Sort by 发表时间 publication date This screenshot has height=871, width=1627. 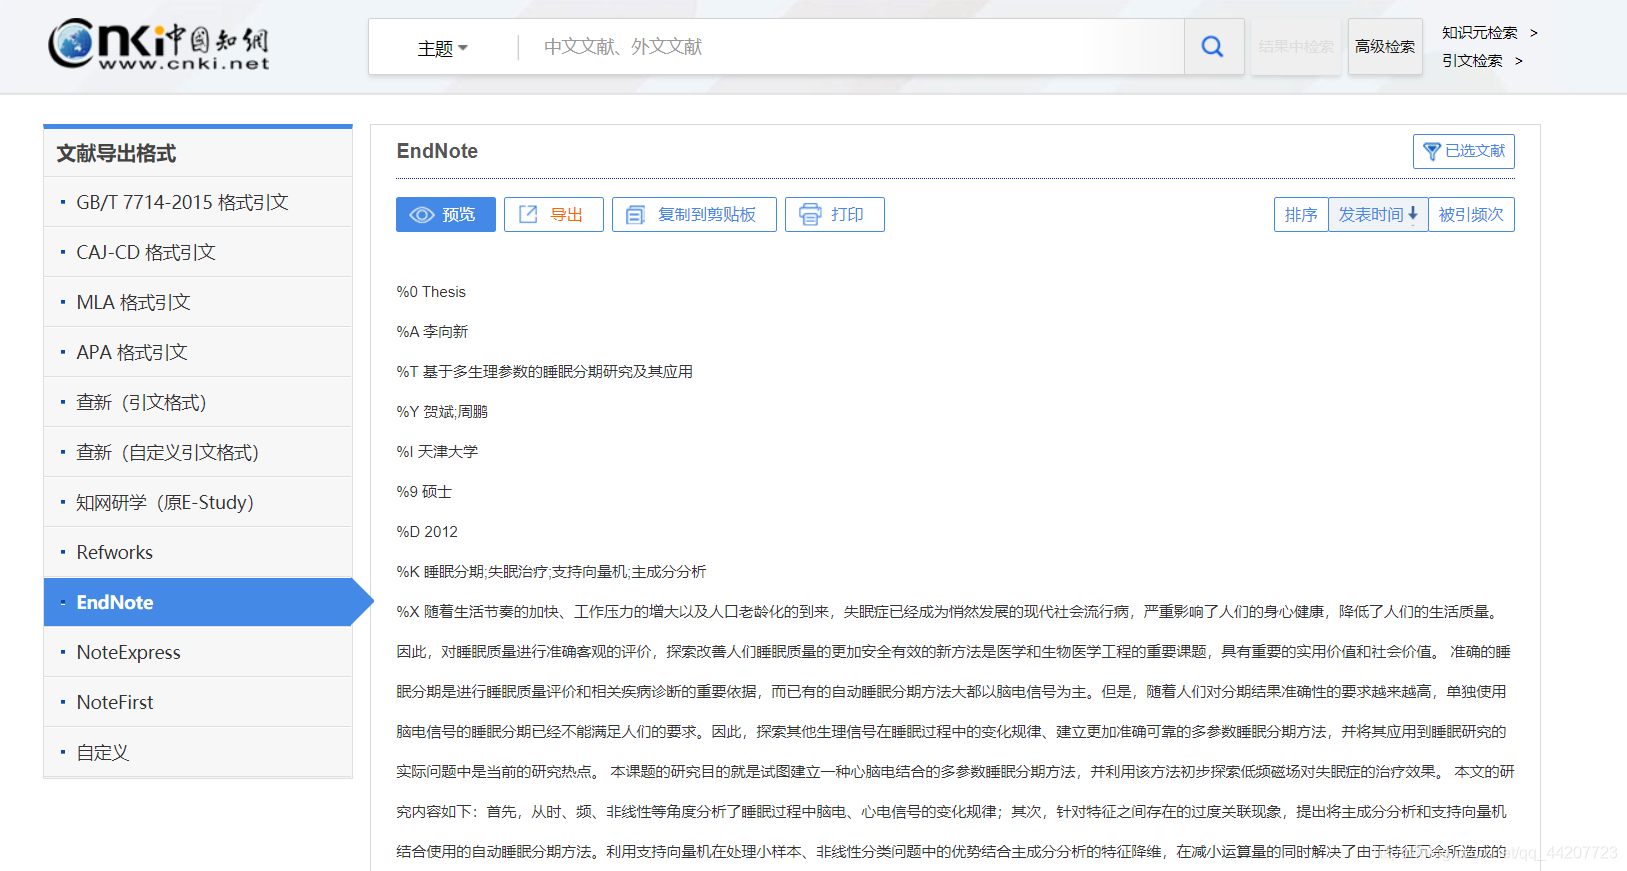(1378, 214)
